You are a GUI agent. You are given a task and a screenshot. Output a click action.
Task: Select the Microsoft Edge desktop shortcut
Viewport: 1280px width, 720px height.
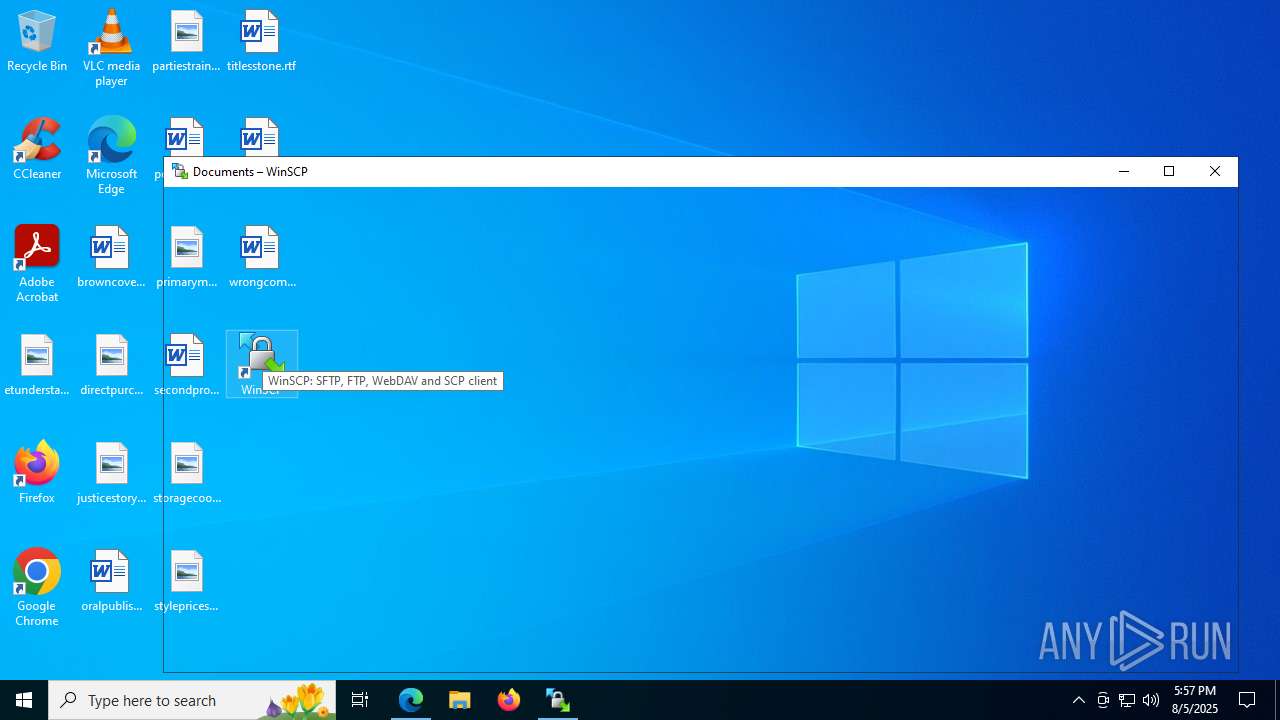(x=111, y=156)
